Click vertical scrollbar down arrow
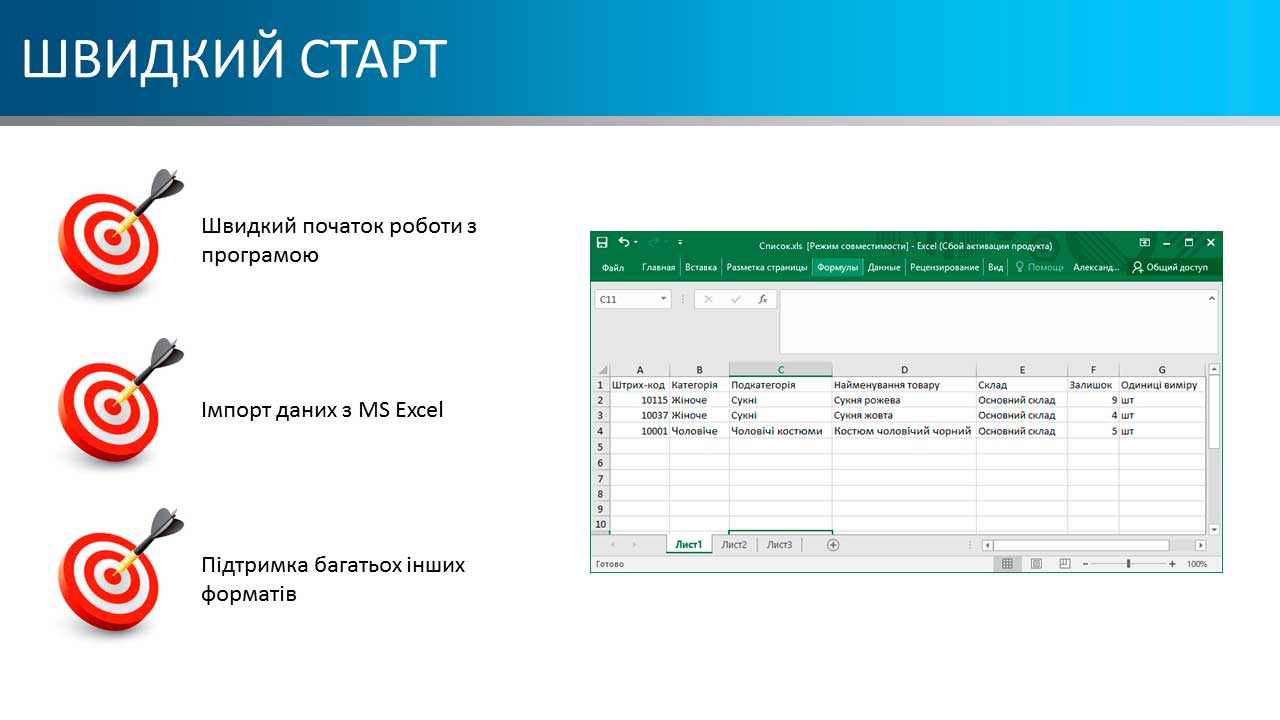The height and width of the screenshot is (720, 1280). (x=1214, y=529)
